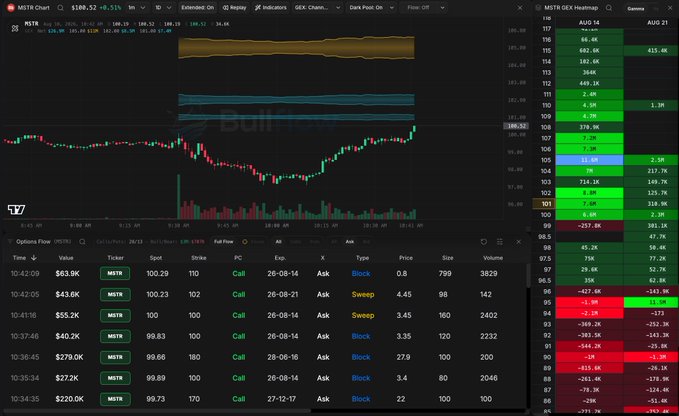The image size is (679, 416).
Task: Toggle Full Flow mode
Action: pos(223,242)
